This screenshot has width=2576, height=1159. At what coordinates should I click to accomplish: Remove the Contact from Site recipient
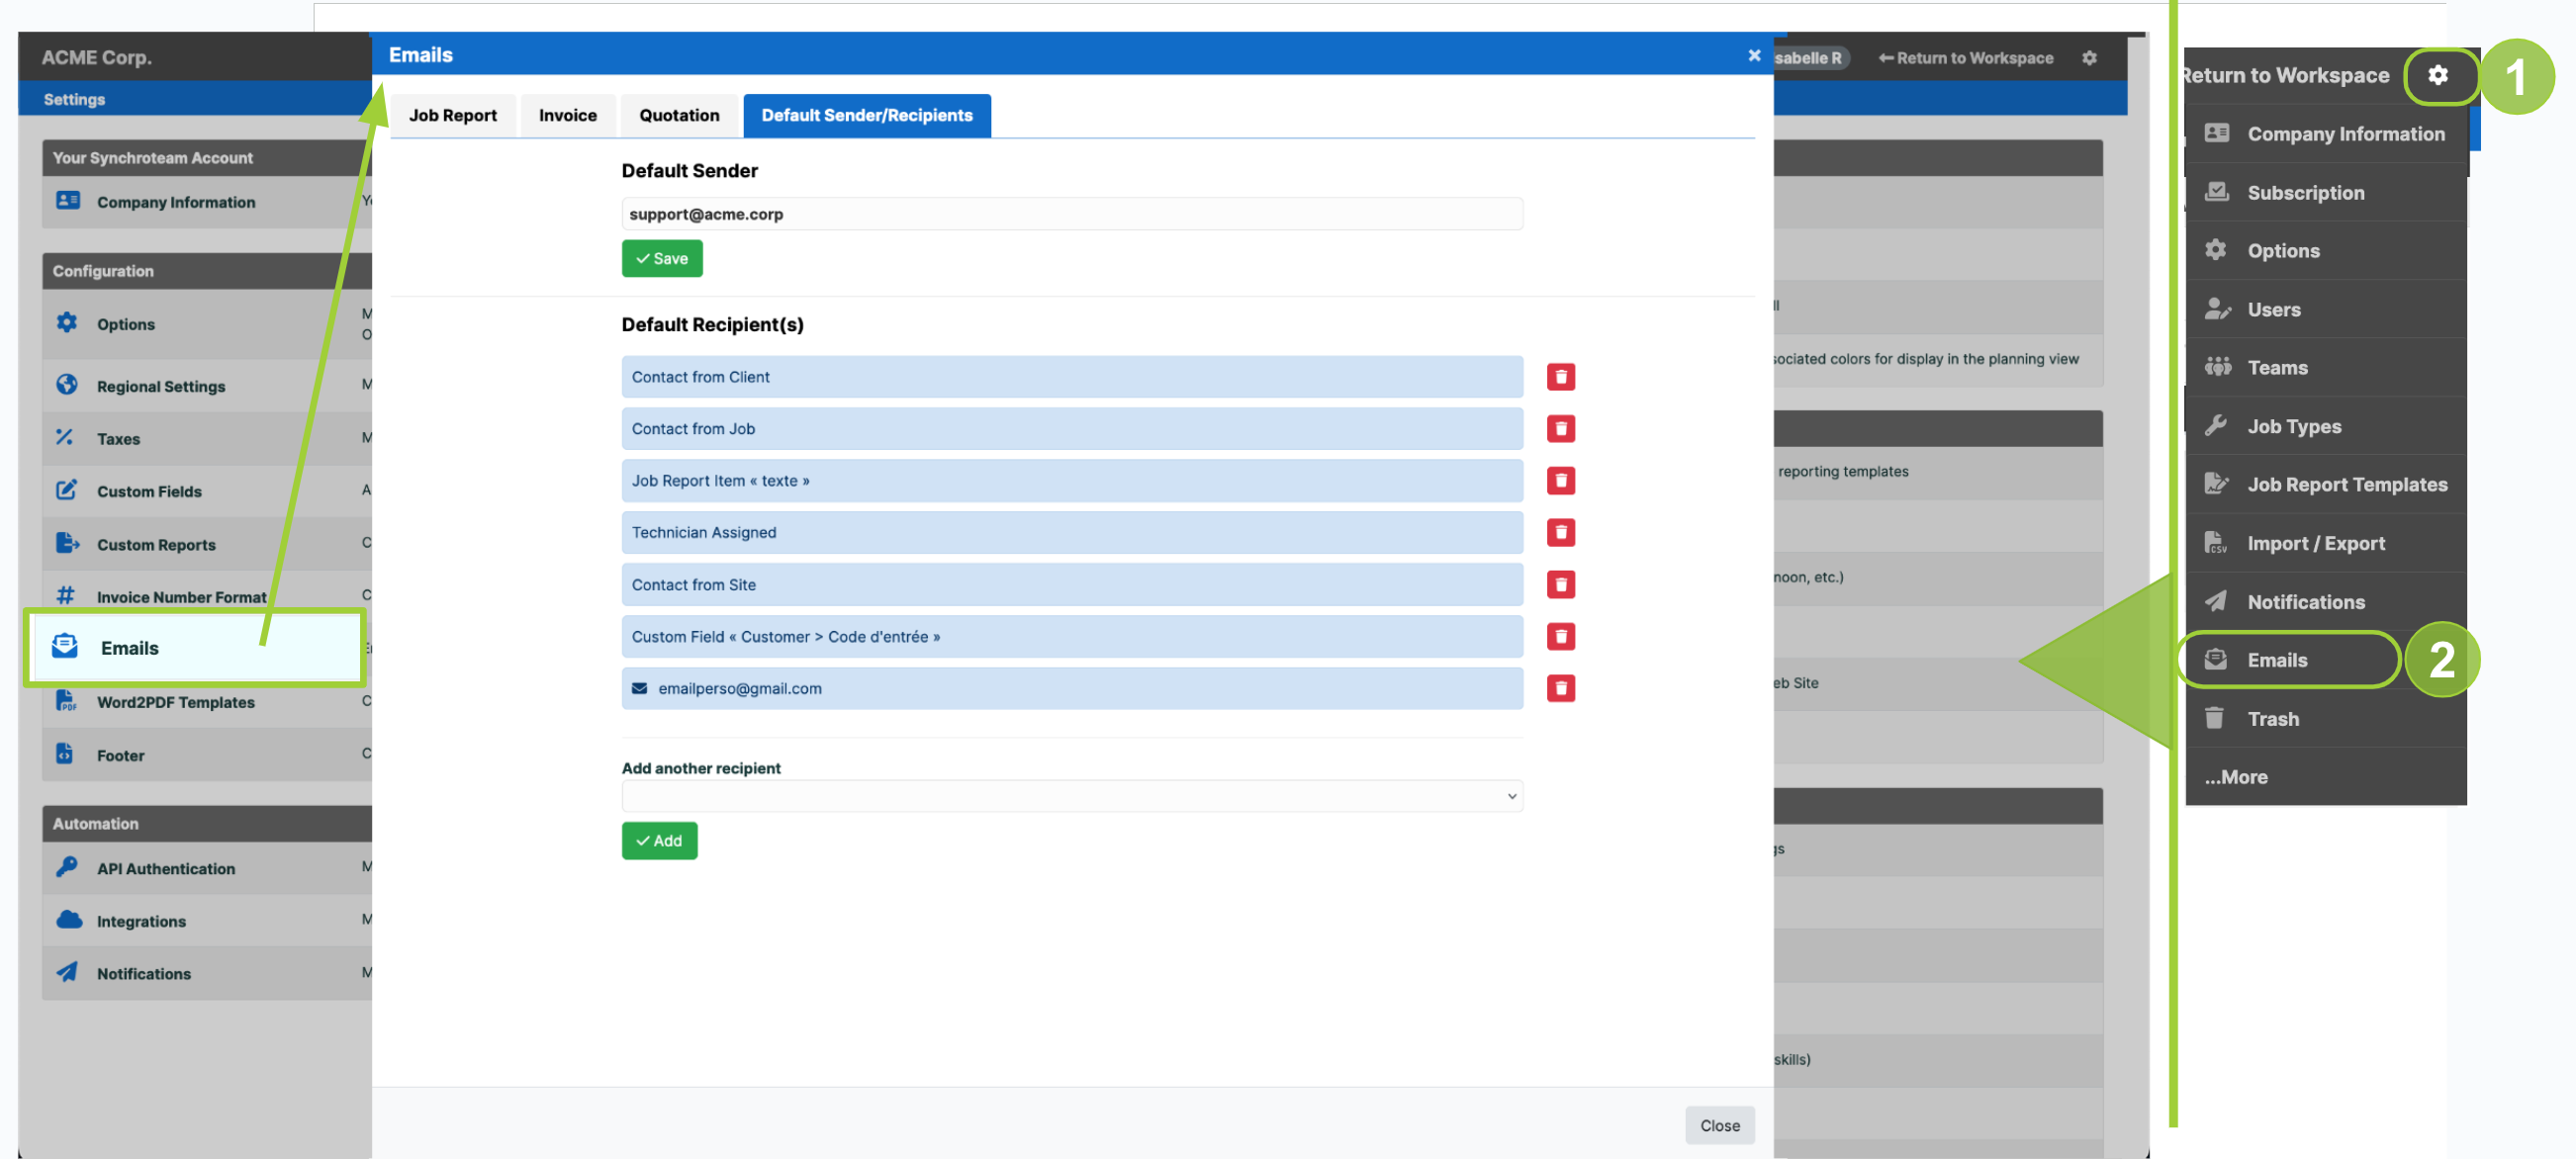click(1560, 585)
